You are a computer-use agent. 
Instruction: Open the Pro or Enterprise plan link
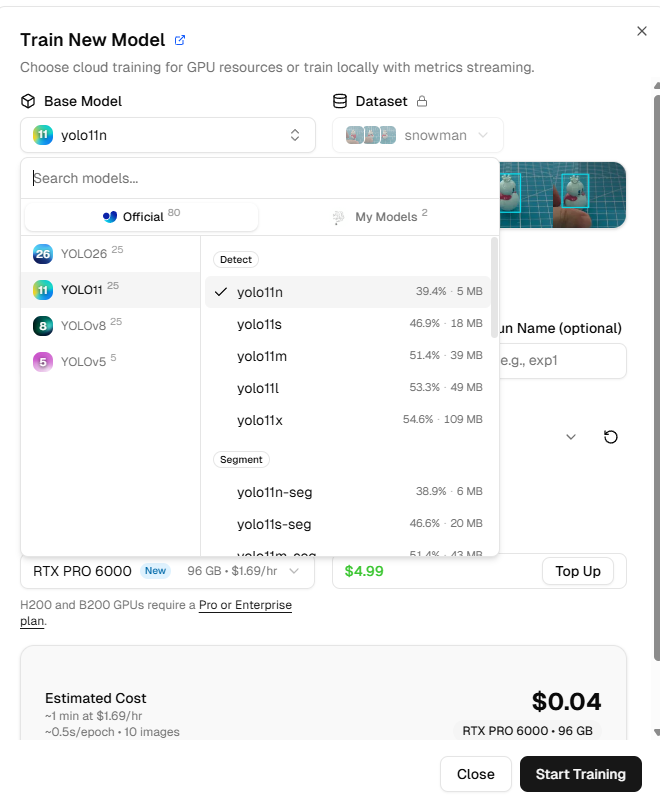[x=245, y=605]
